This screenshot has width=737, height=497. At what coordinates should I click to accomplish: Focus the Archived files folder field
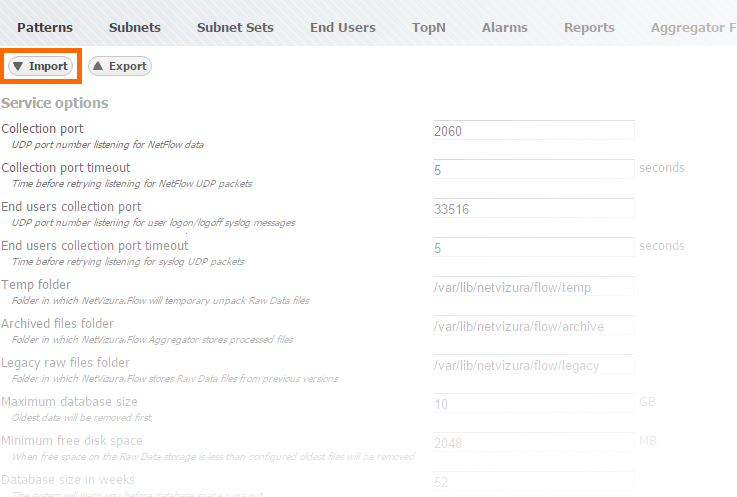(x=533, y=325)
